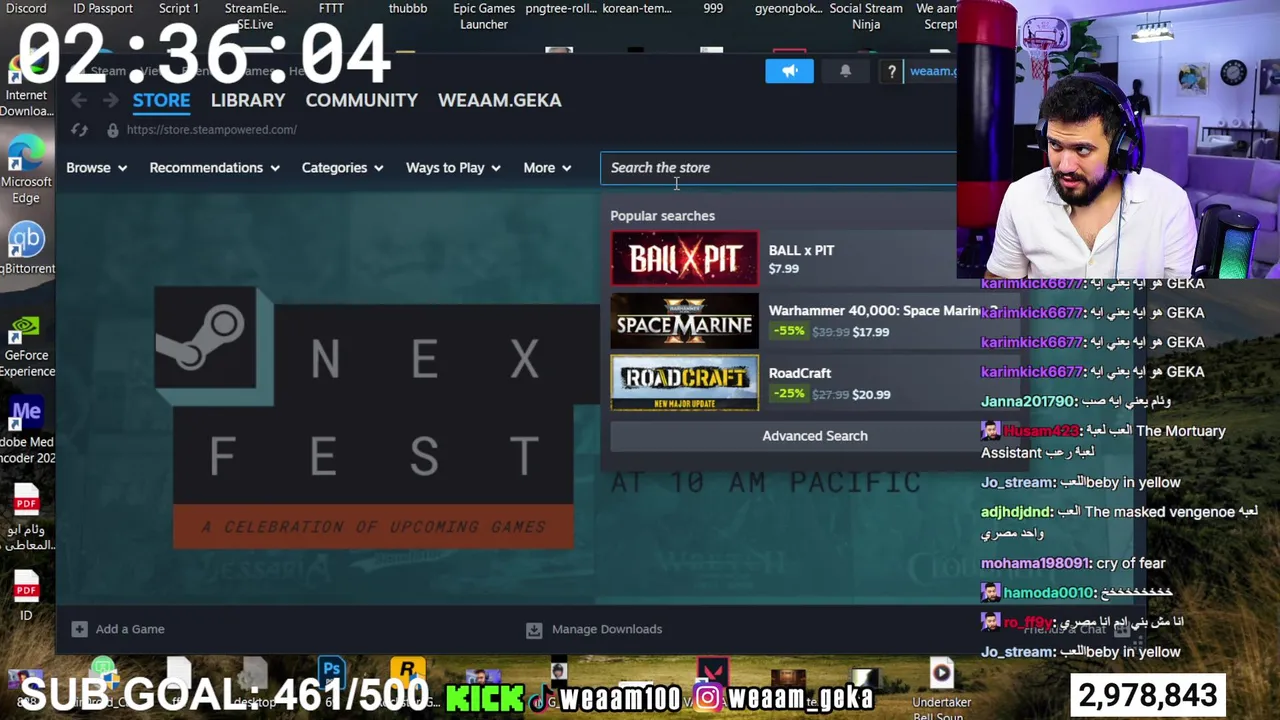Open the Valorant desktop shortcut
Image resolution: width=1280 pixels, height=720 pixels.
pyautogui.click(x=712, y=672)
